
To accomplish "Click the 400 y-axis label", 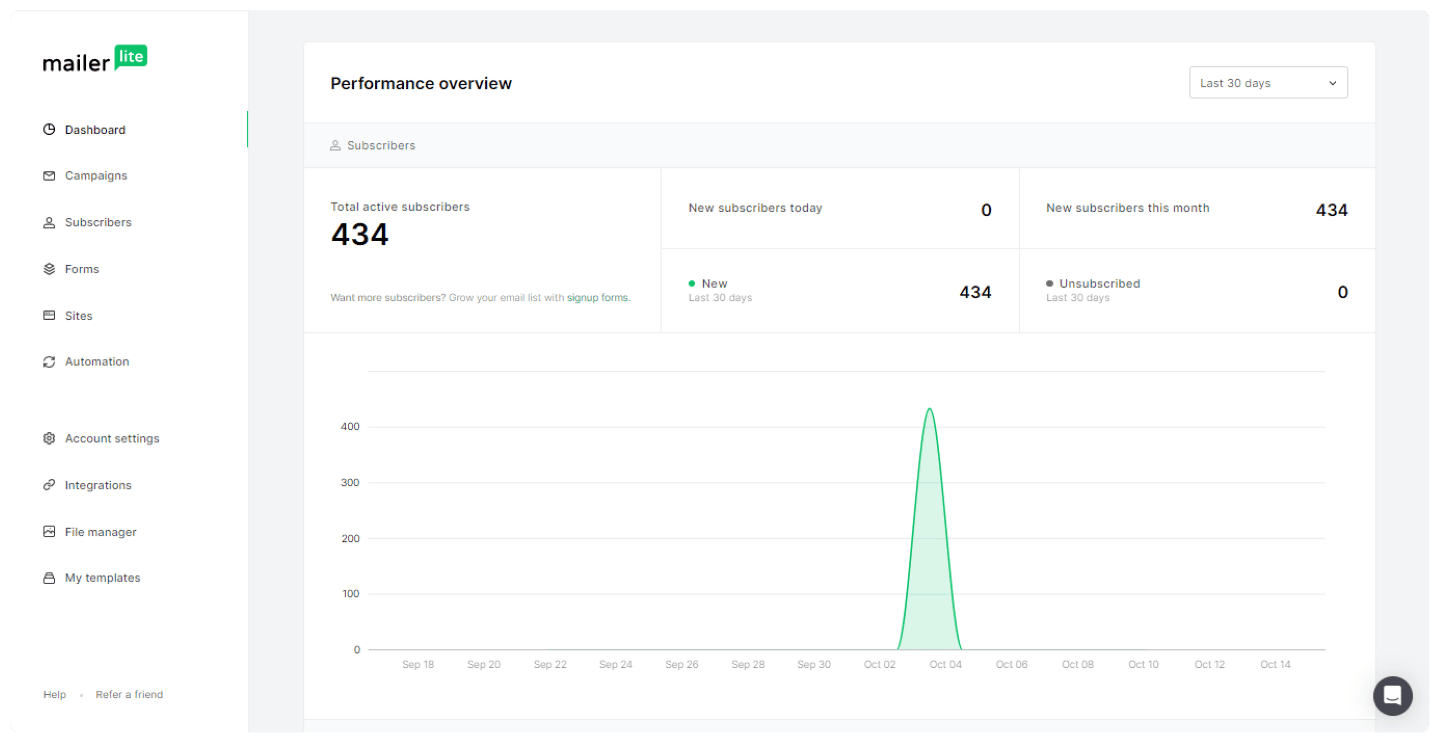I will (350, 427).
